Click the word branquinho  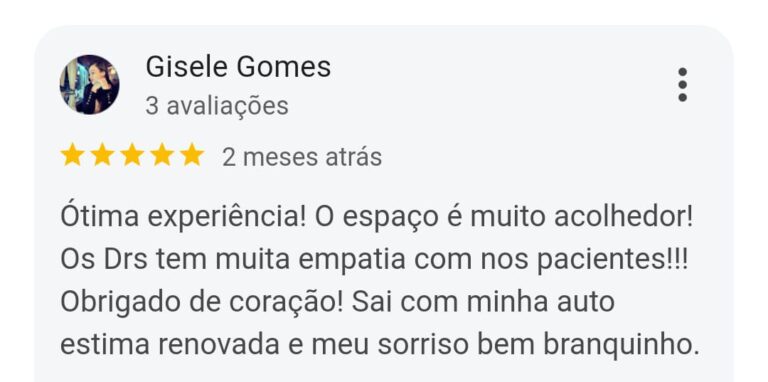pyautogui.click(x=622, y=345)
